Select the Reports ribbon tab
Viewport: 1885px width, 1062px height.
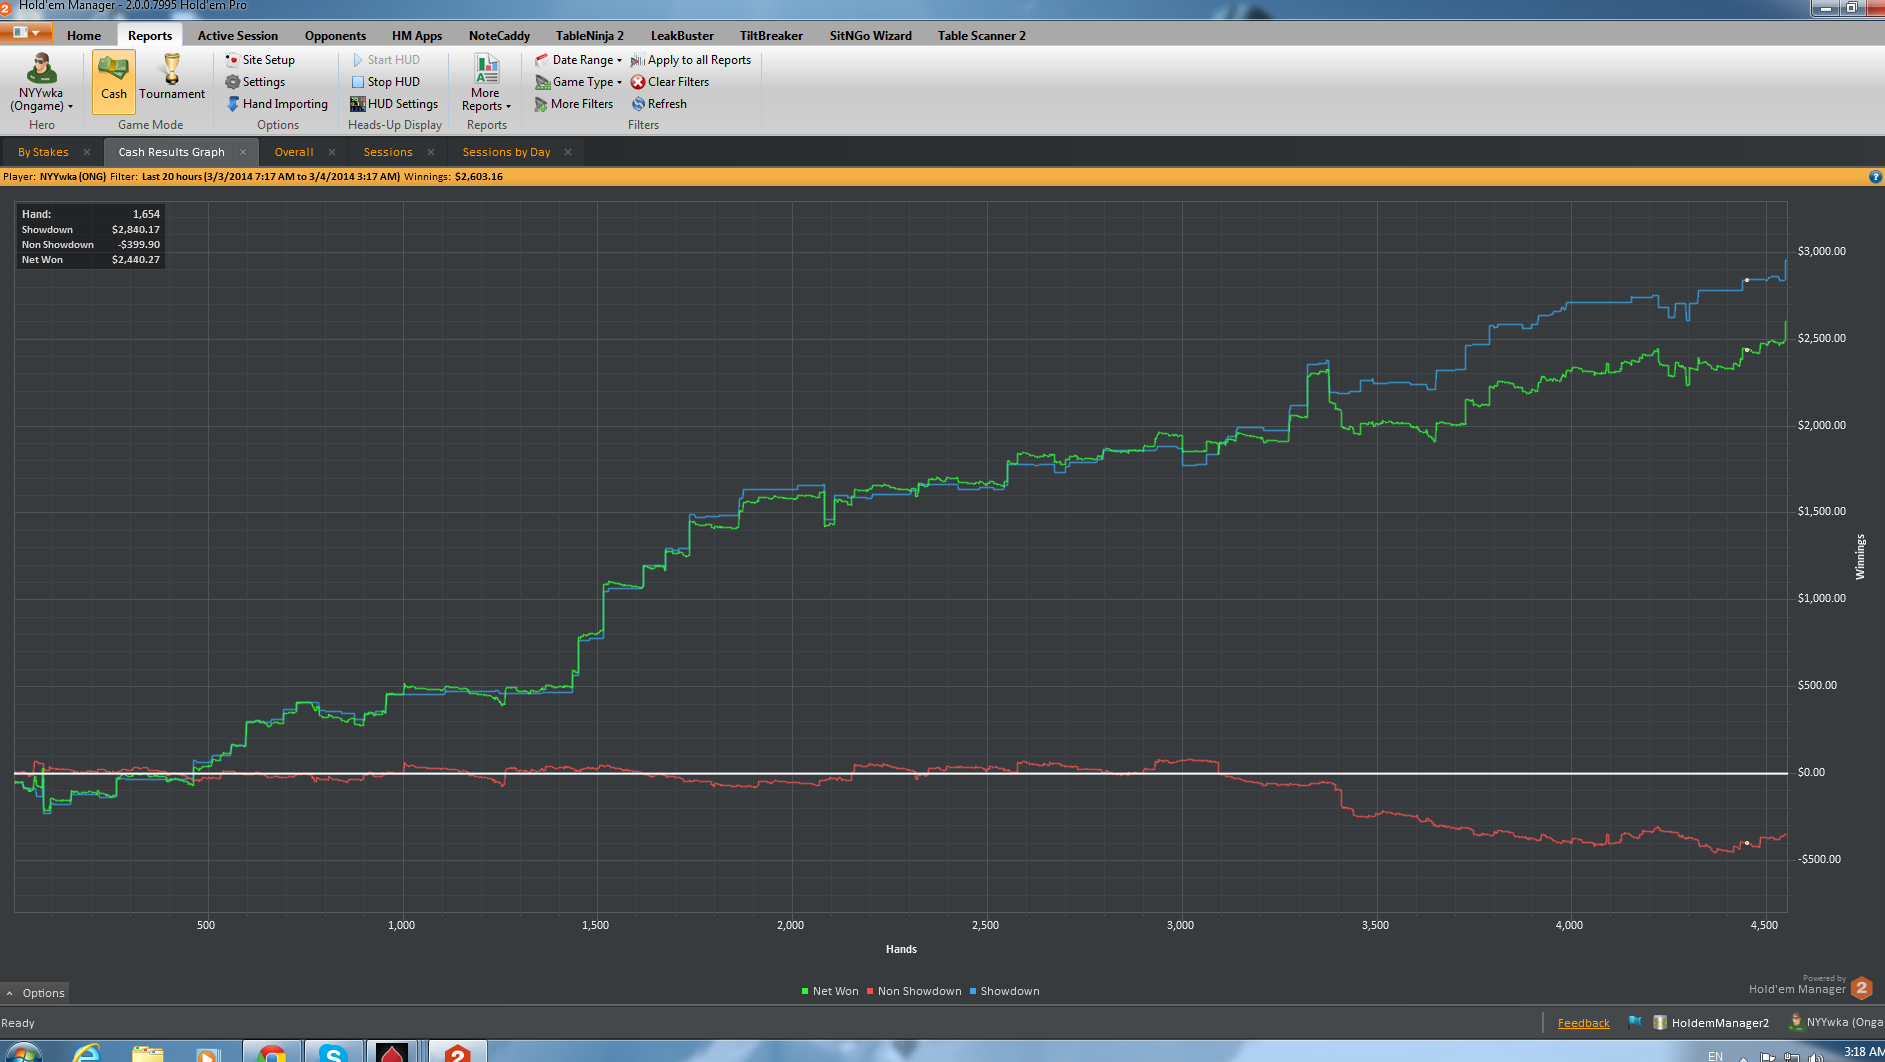click(x=150, y=36)
